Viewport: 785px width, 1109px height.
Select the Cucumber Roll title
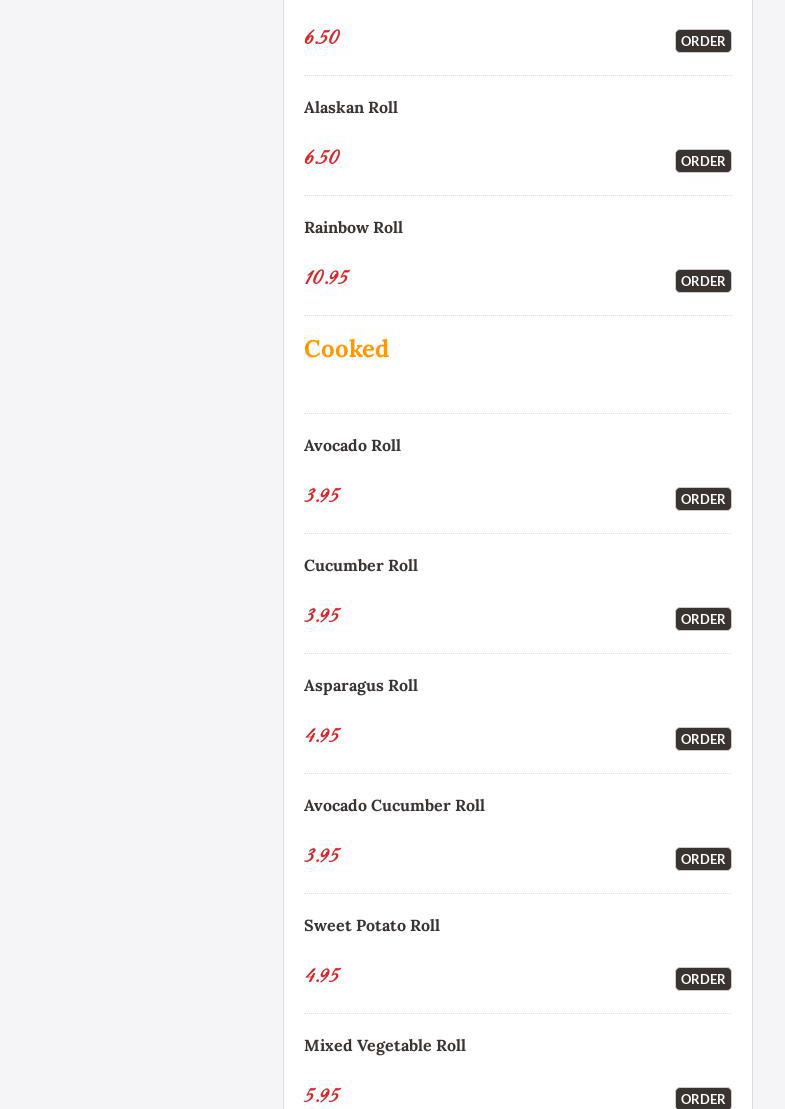361,566
